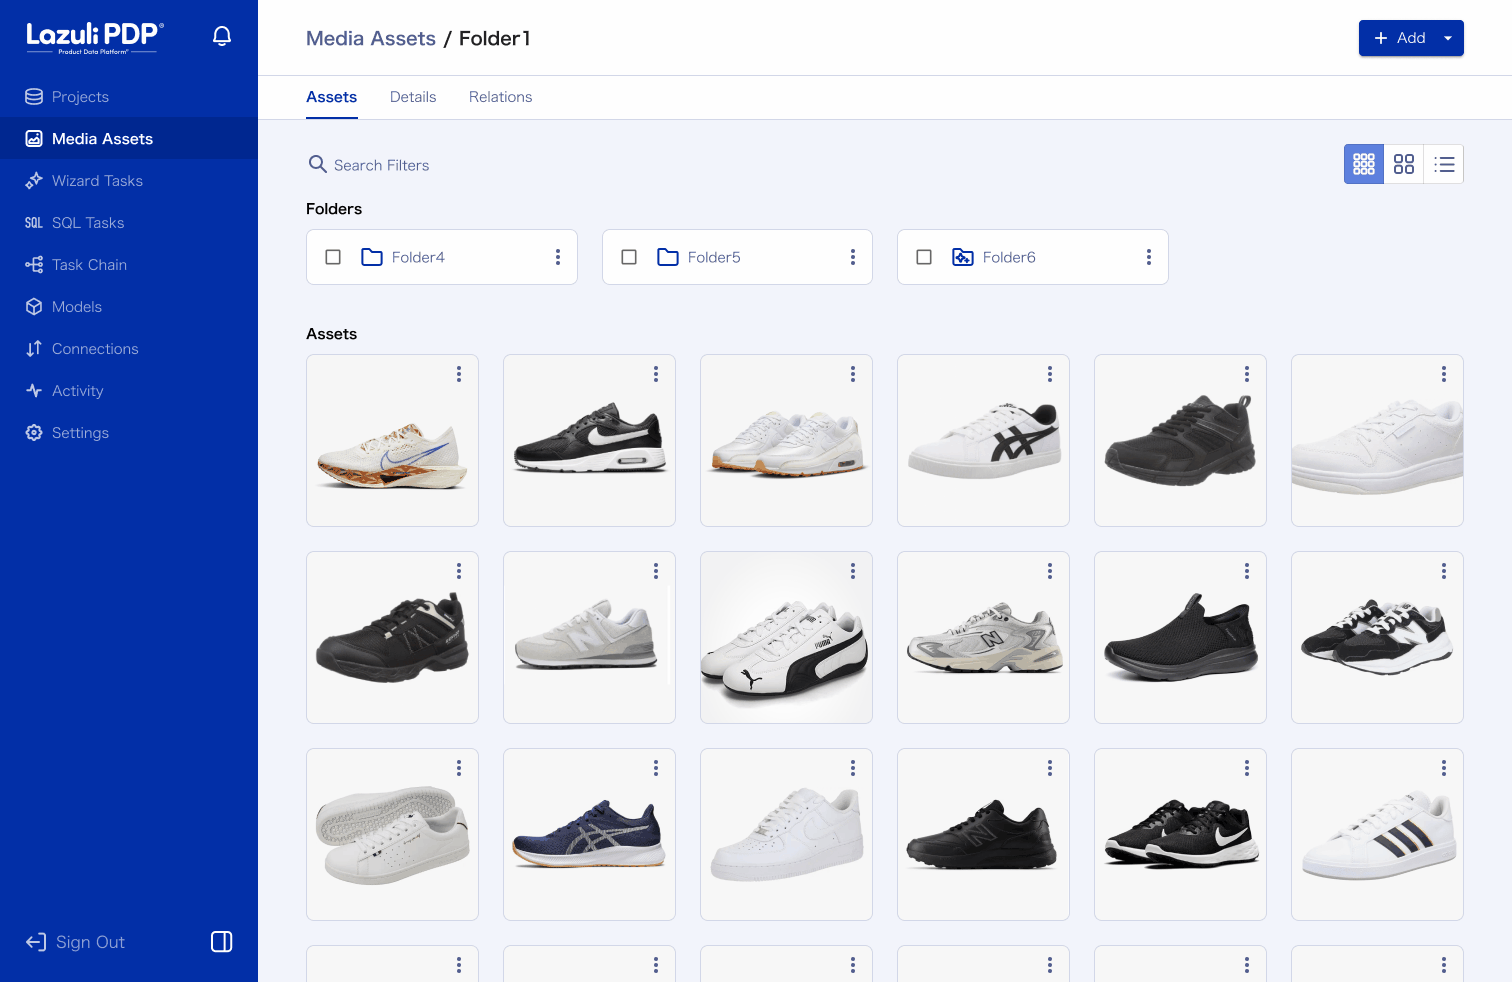The image size is (1512, 982).
Task: Switch to list view layout
Action: point(1443,164)
